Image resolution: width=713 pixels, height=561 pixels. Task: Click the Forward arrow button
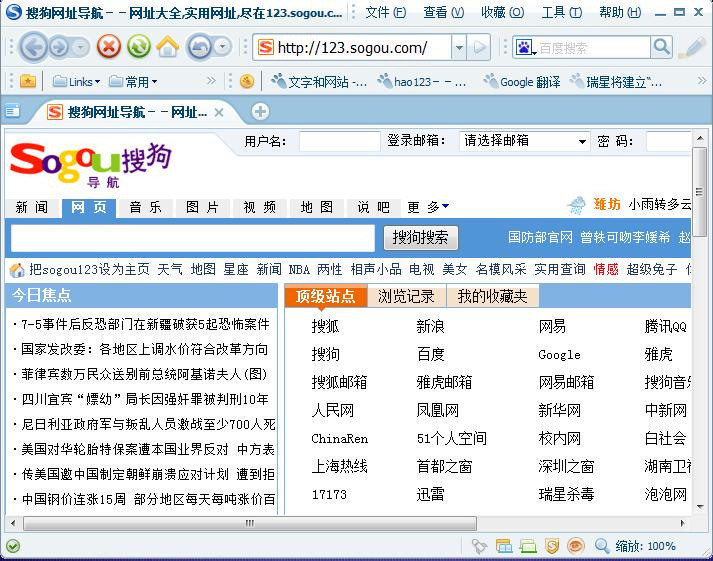coord(60,47)
